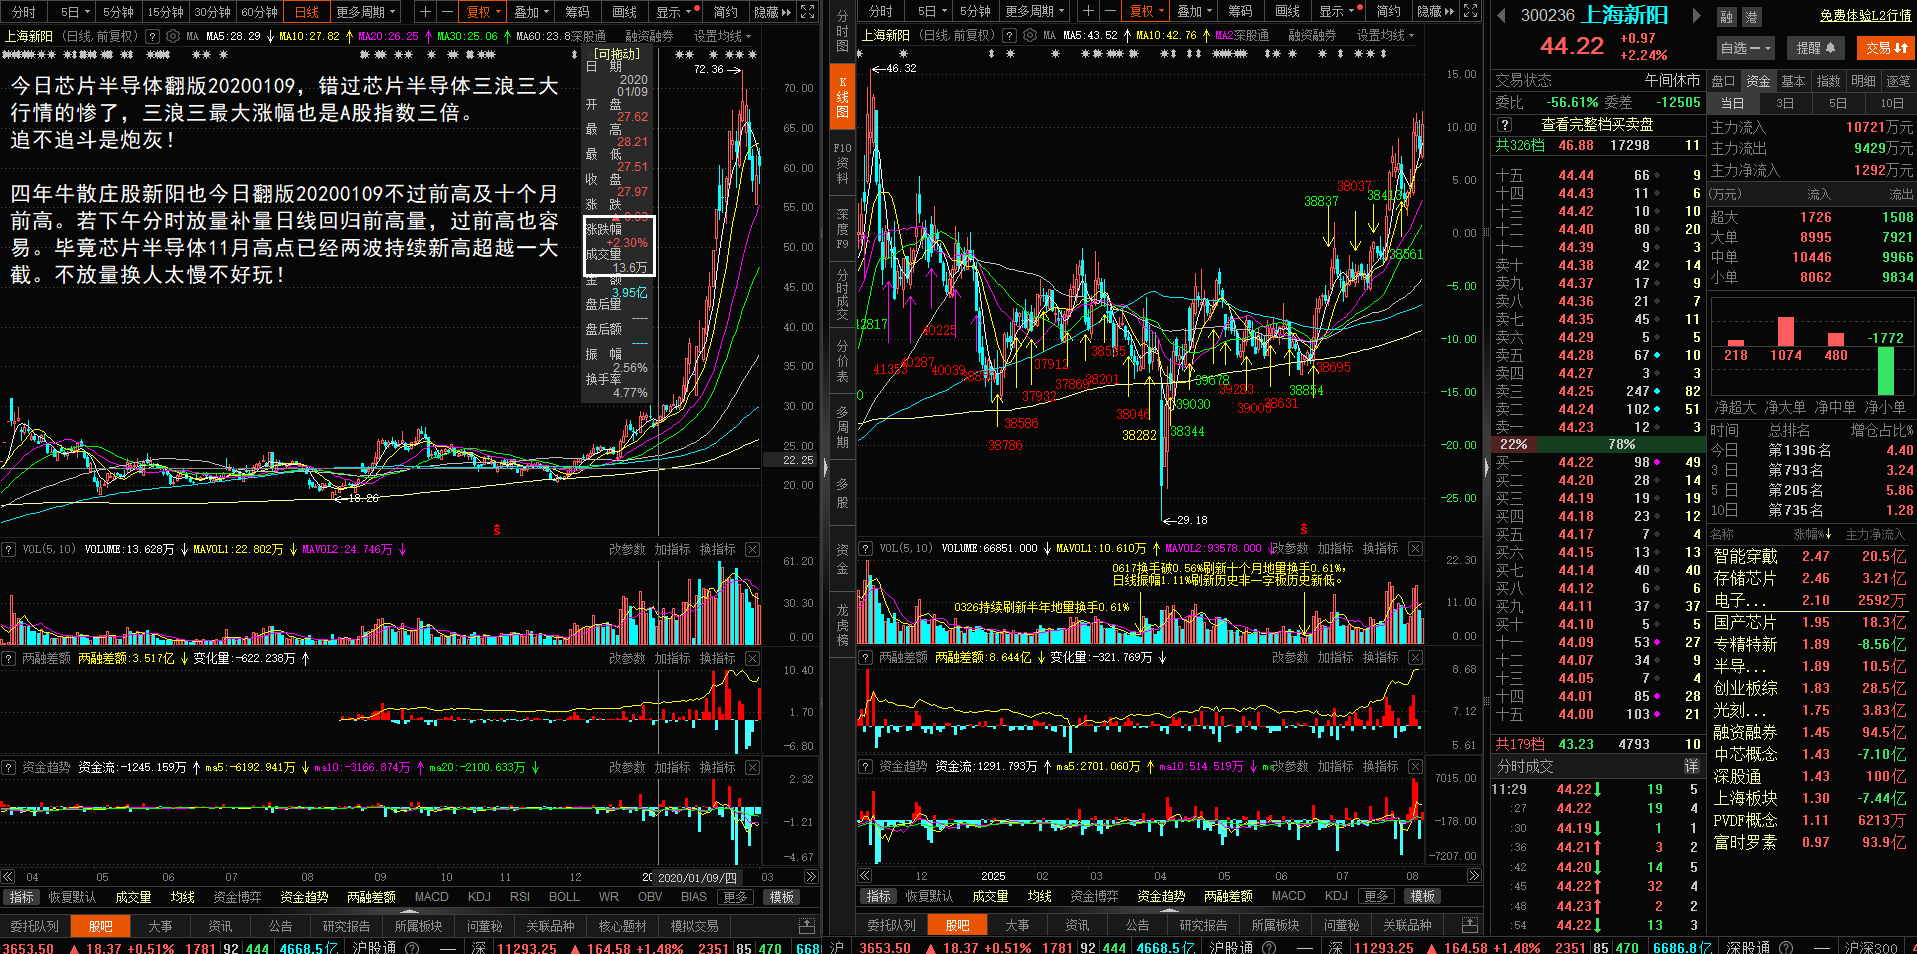Click the orange 交易 button
Viewport: 1917px width, 954px height.
pyautogui.click(x=1885, y=48)
